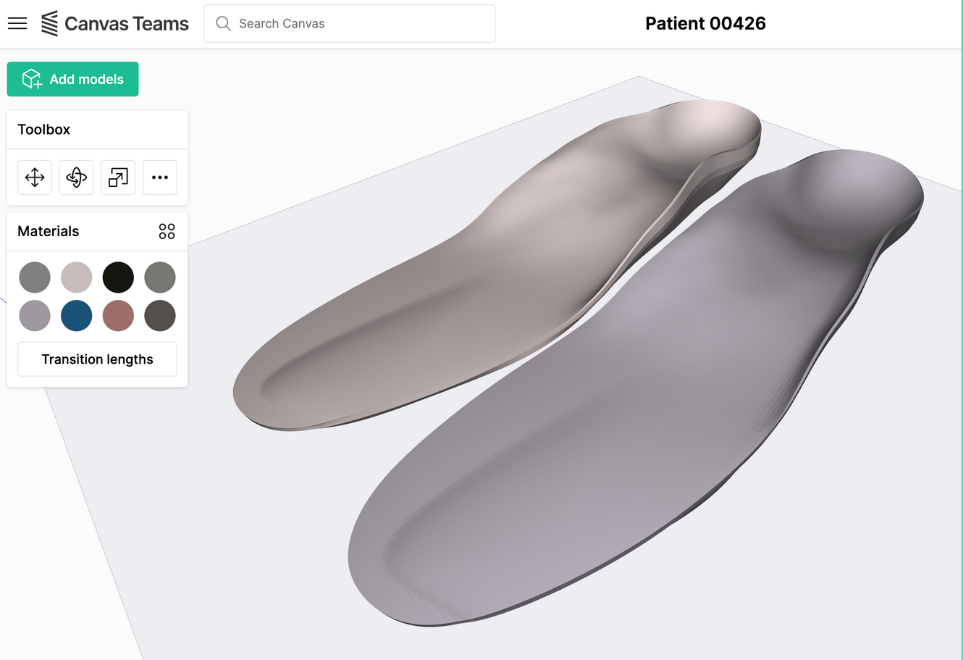Click the Add models button
Viewport: 963px width, 660px height.
click(73, 79)
